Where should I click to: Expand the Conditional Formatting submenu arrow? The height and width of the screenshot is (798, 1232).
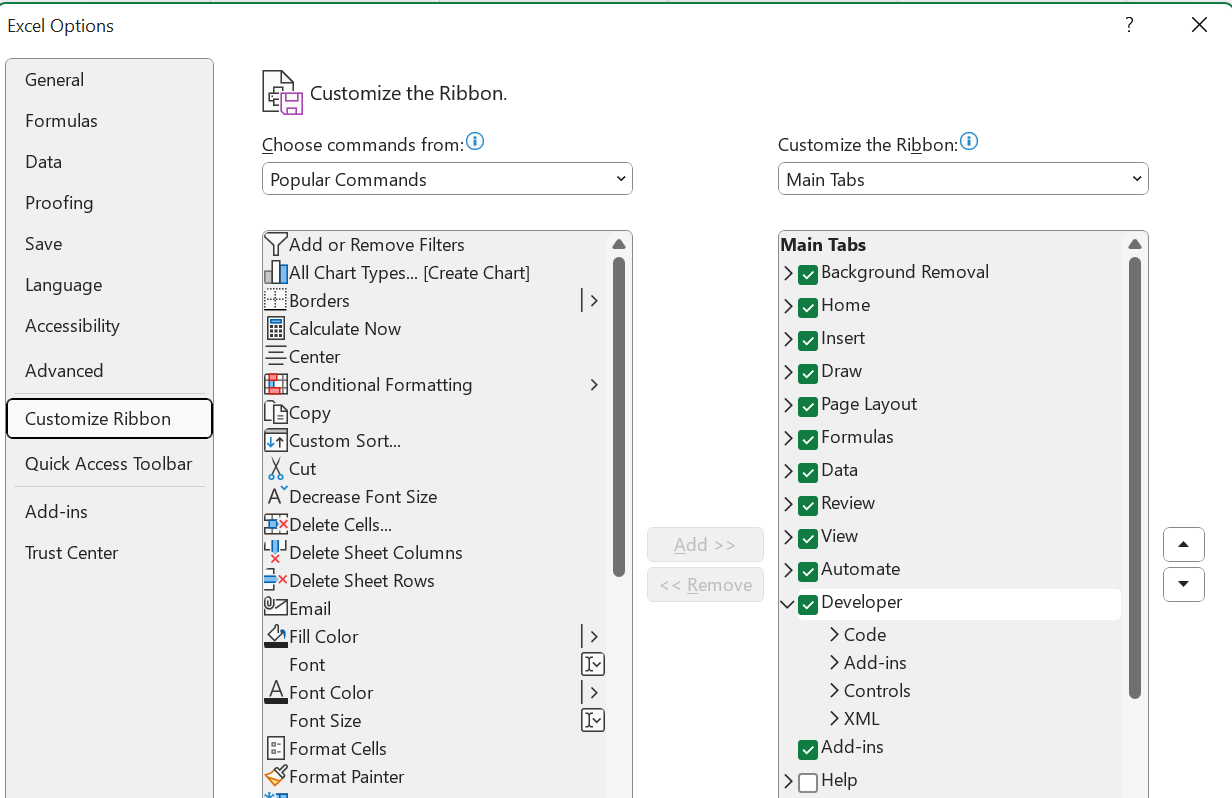click(x=594, y=385)
